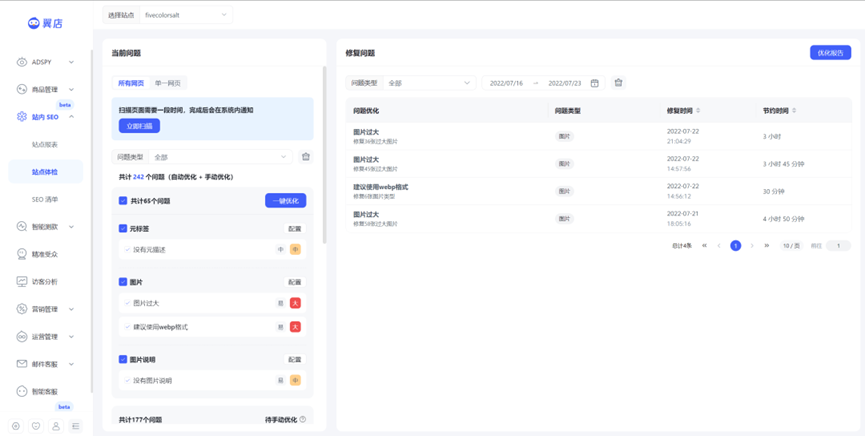Screen dimensions: 865x436
Task: Click the next page arrow
Action: point(751,246)
